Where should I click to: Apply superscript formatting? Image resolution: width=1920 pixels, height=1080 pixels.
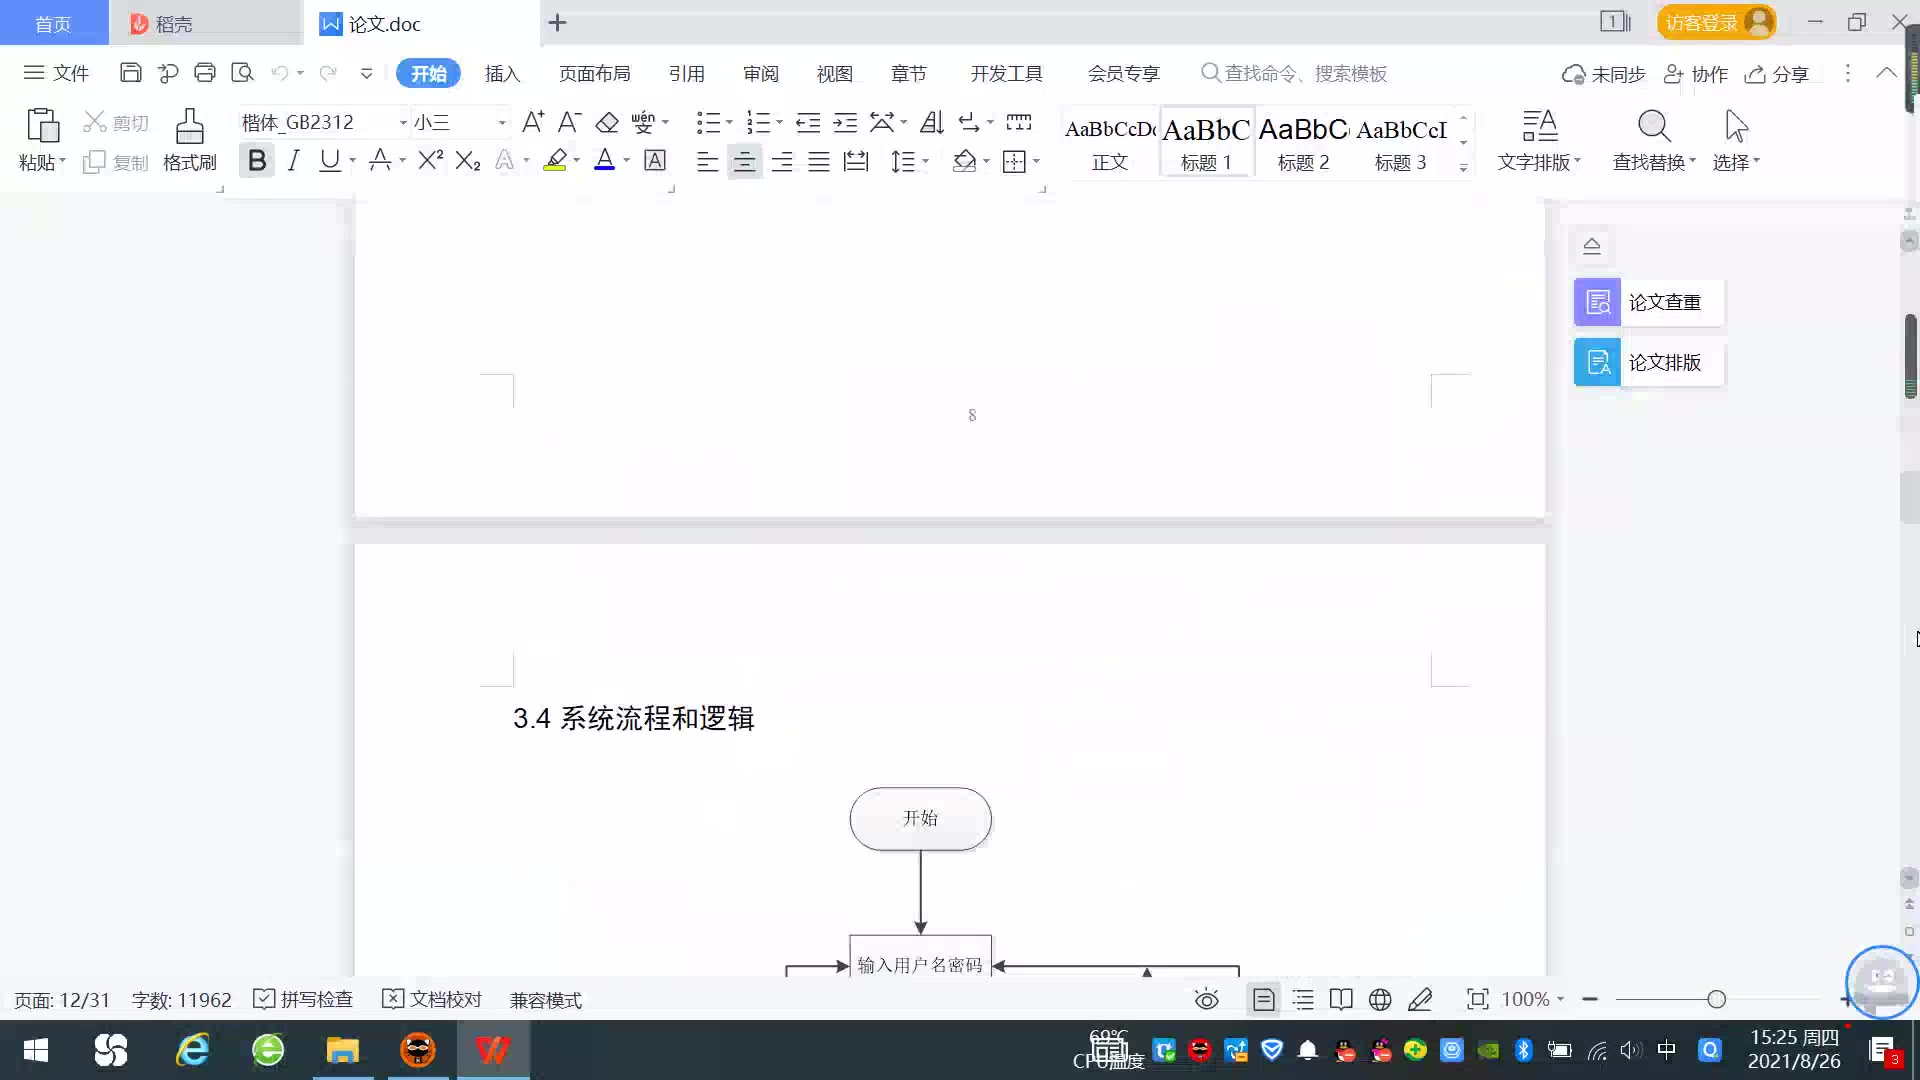coord(430,160)
